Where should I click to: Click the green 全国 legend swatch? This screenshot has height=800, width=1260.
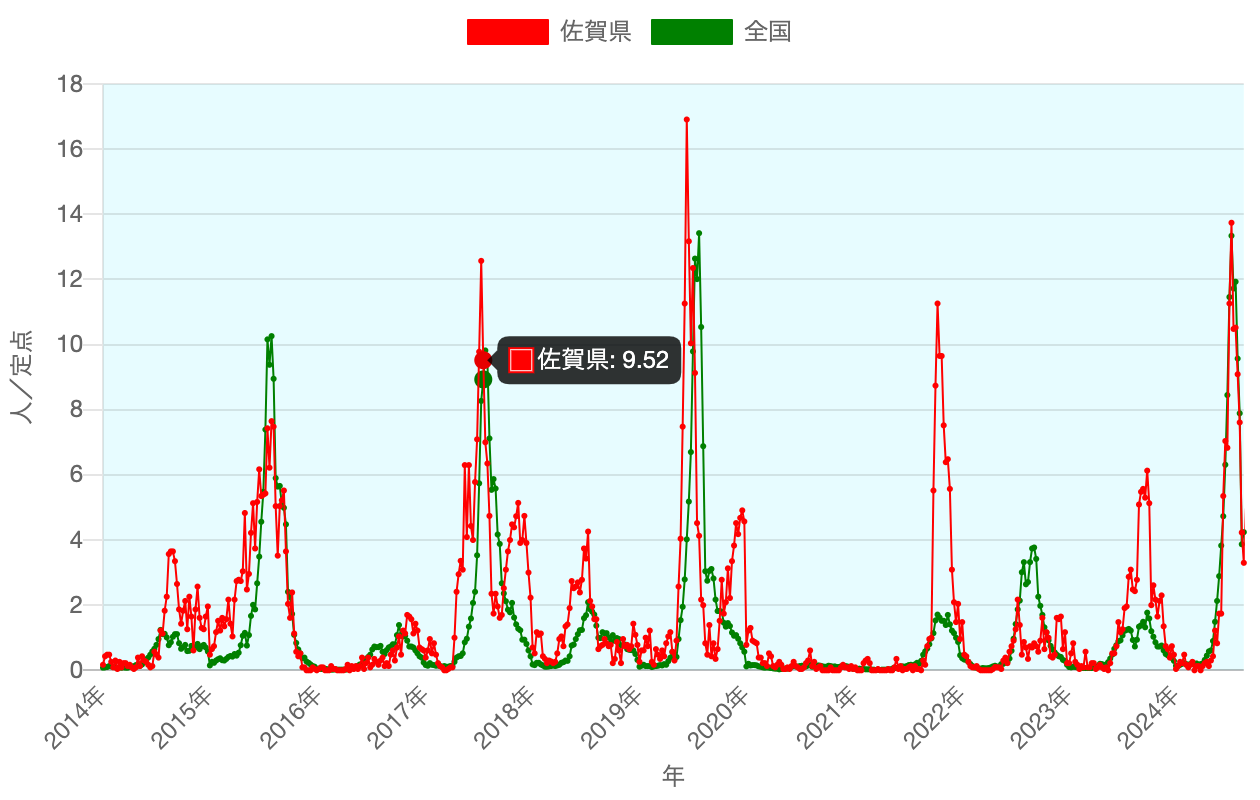[x=691, y=32]
